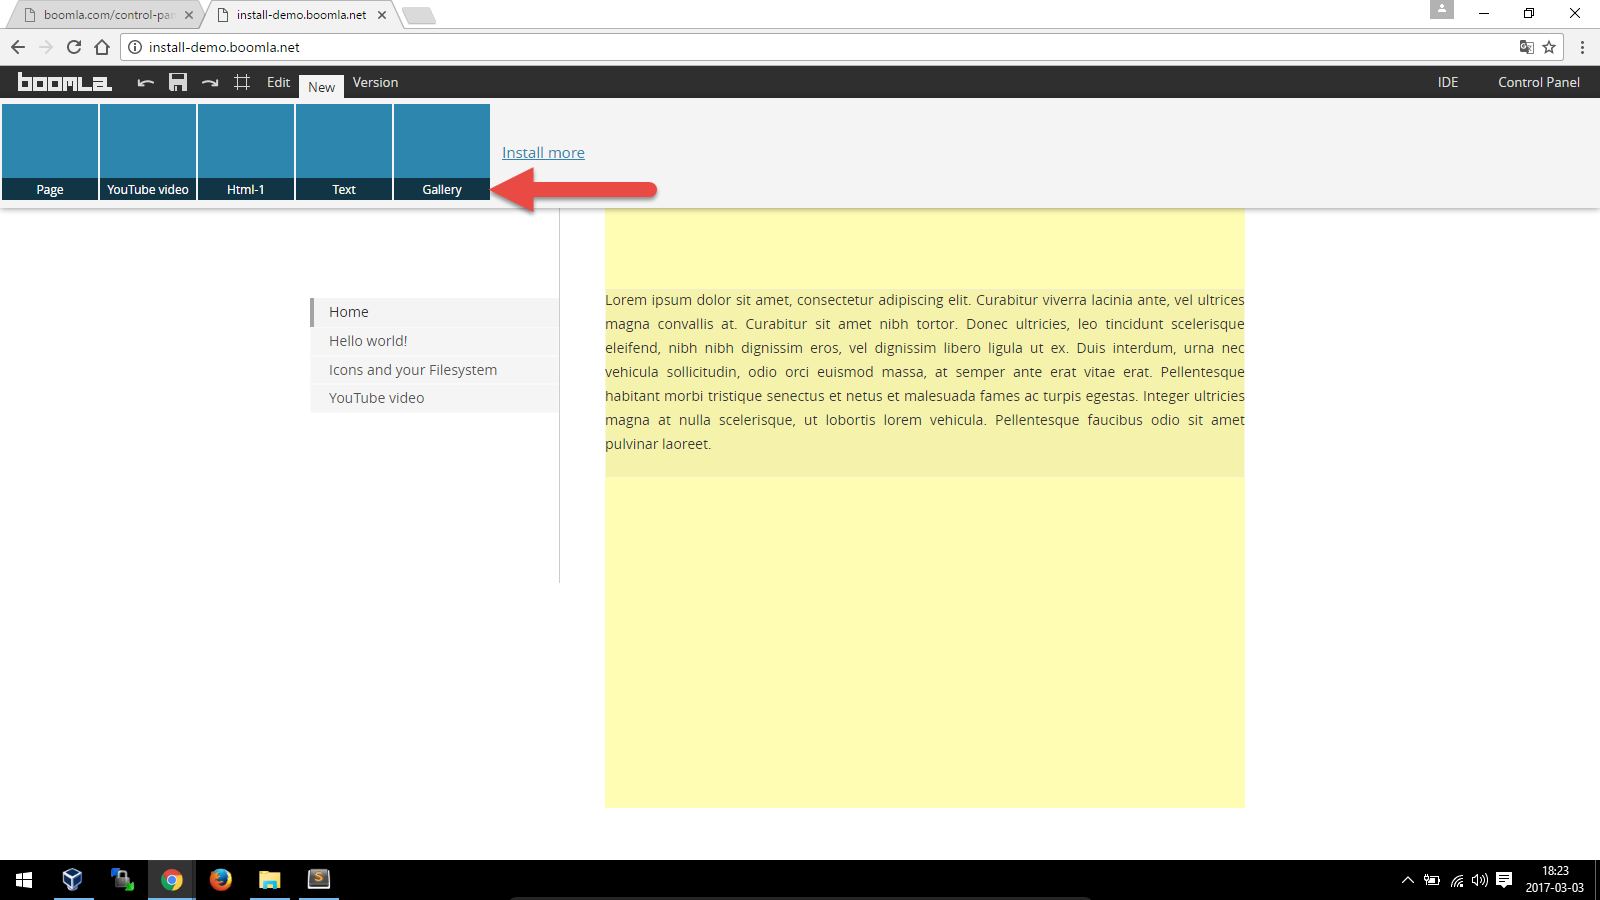Reload the page in the browser
The image size is (1600, 900).
74,47
